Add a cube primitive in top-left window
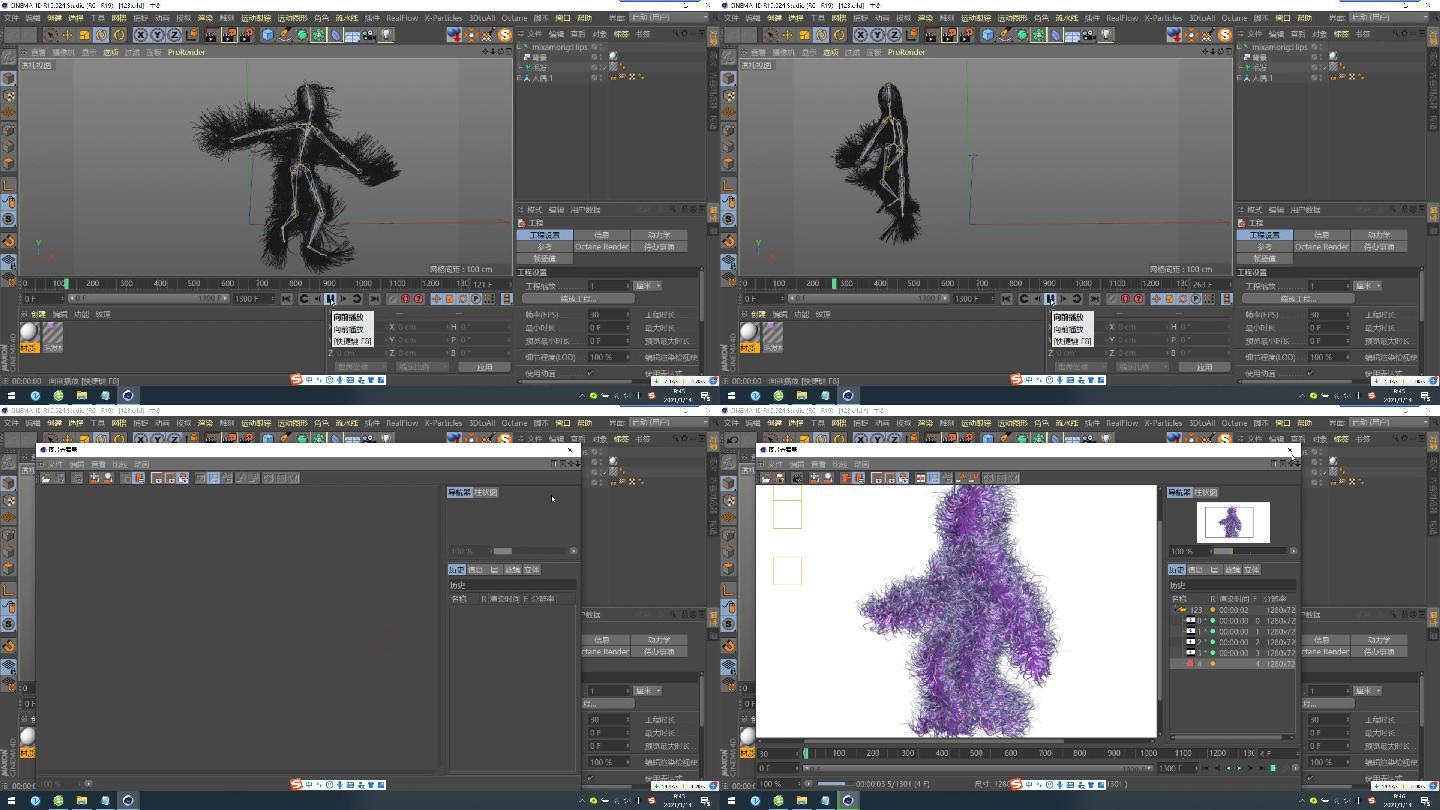The height and width of the screenshot is (810, 1440). pos(267,35)
